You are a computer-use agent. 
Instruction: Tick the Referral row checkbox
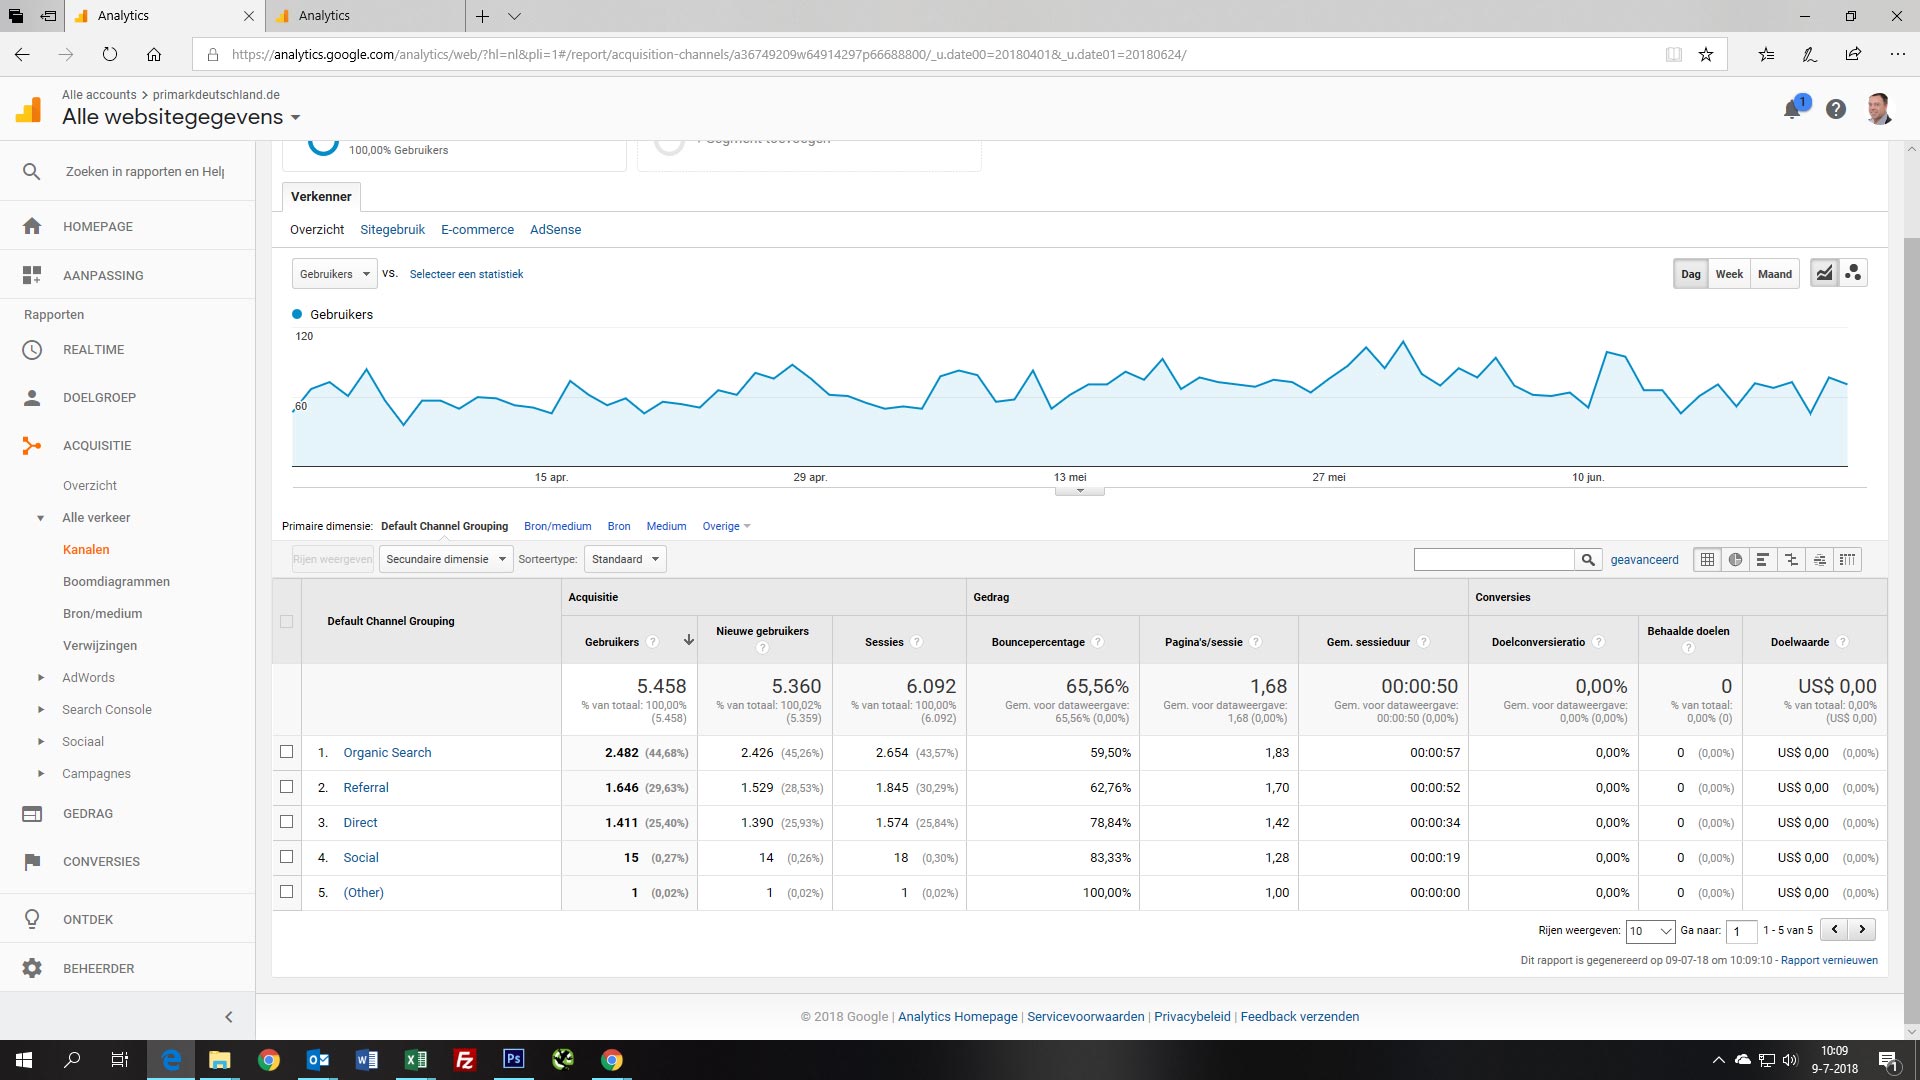(x=286, y=787)
